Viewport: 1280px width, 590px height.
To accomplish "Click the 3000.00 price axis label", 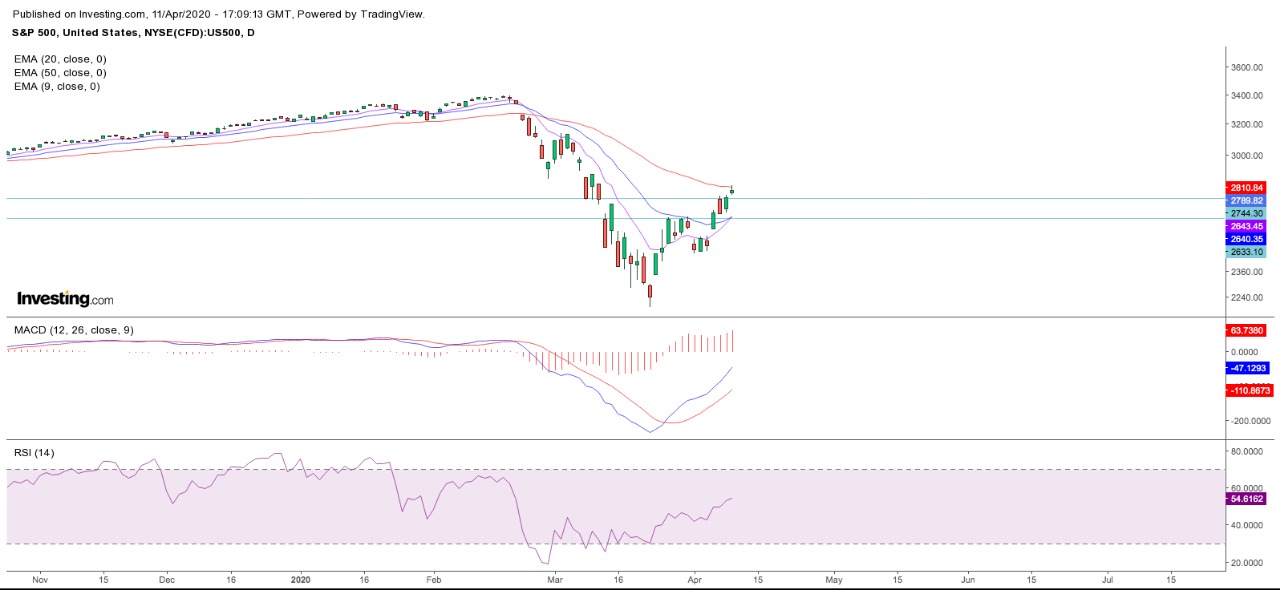I will 1247,156.
